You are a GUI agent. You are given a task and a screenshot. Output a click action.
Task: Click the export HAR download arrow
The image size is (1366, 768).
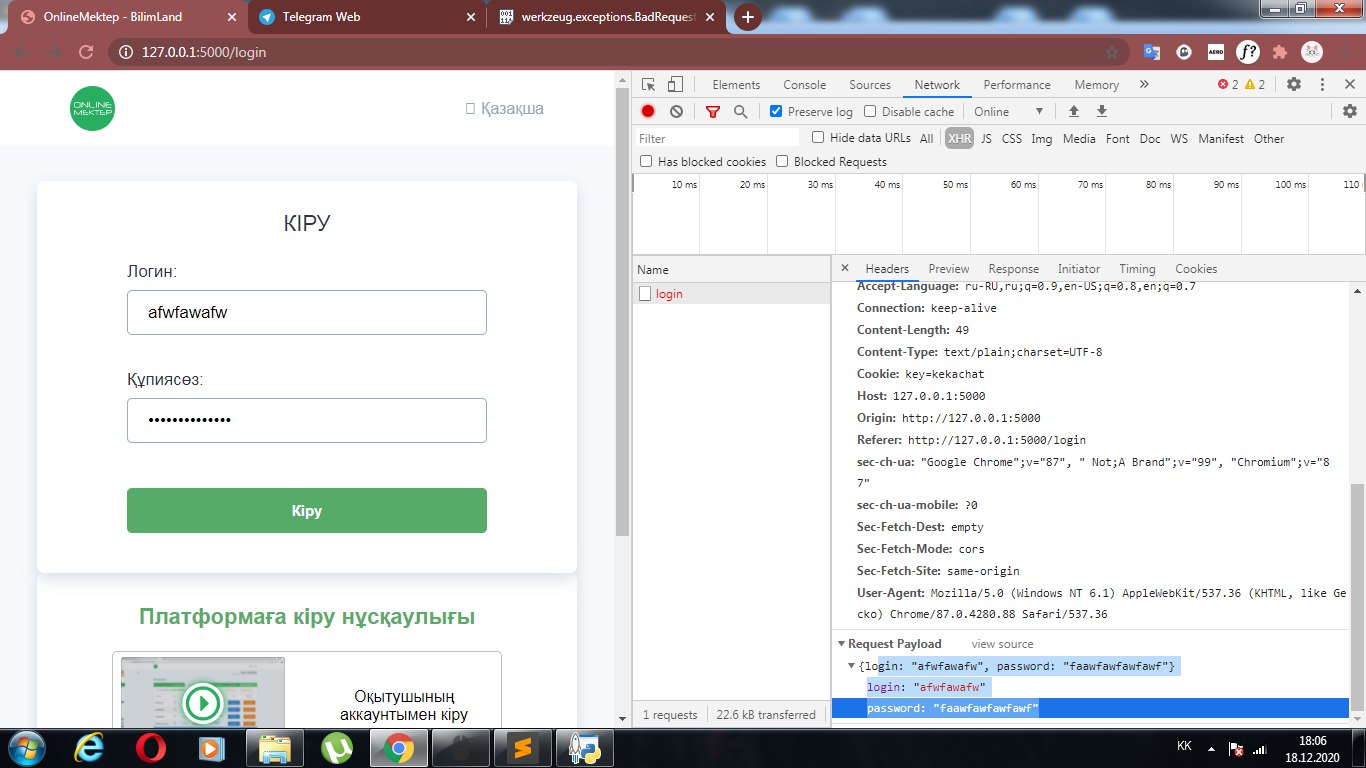(1102, 111)
